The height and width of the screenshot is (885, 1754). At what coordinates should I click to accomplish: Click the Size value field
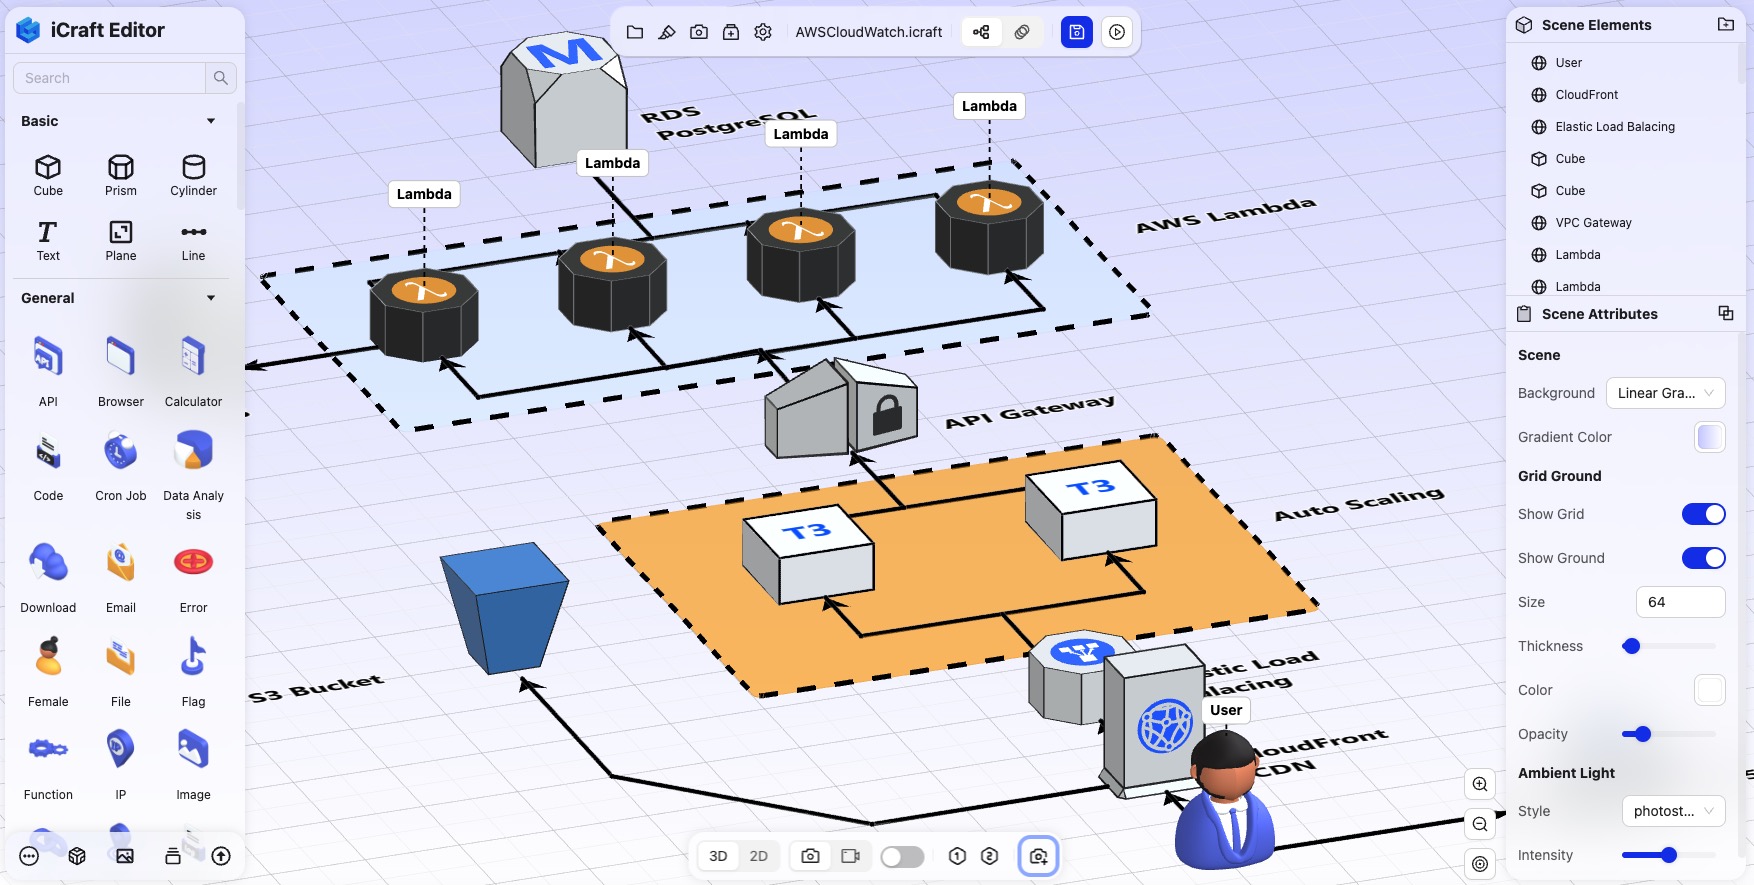[x=1681, y=602]
